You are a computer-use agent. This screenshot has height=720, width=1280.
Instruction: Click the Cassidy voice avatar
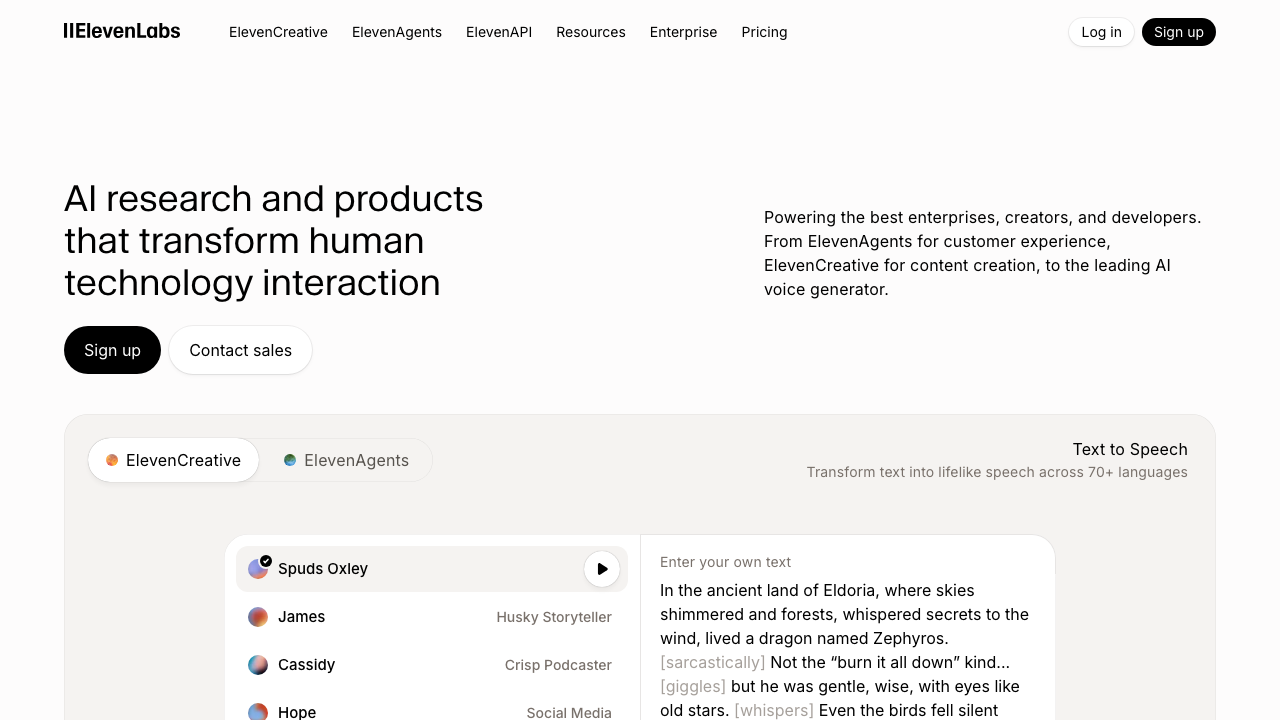(257, 665)
